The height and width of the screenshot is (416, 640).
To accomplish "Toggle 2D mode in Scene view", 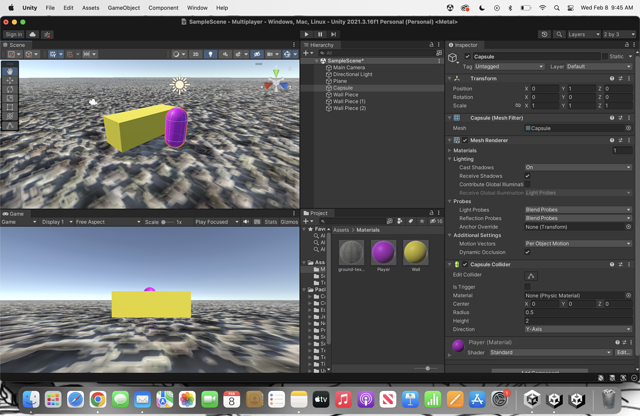I will pos(196,54).
